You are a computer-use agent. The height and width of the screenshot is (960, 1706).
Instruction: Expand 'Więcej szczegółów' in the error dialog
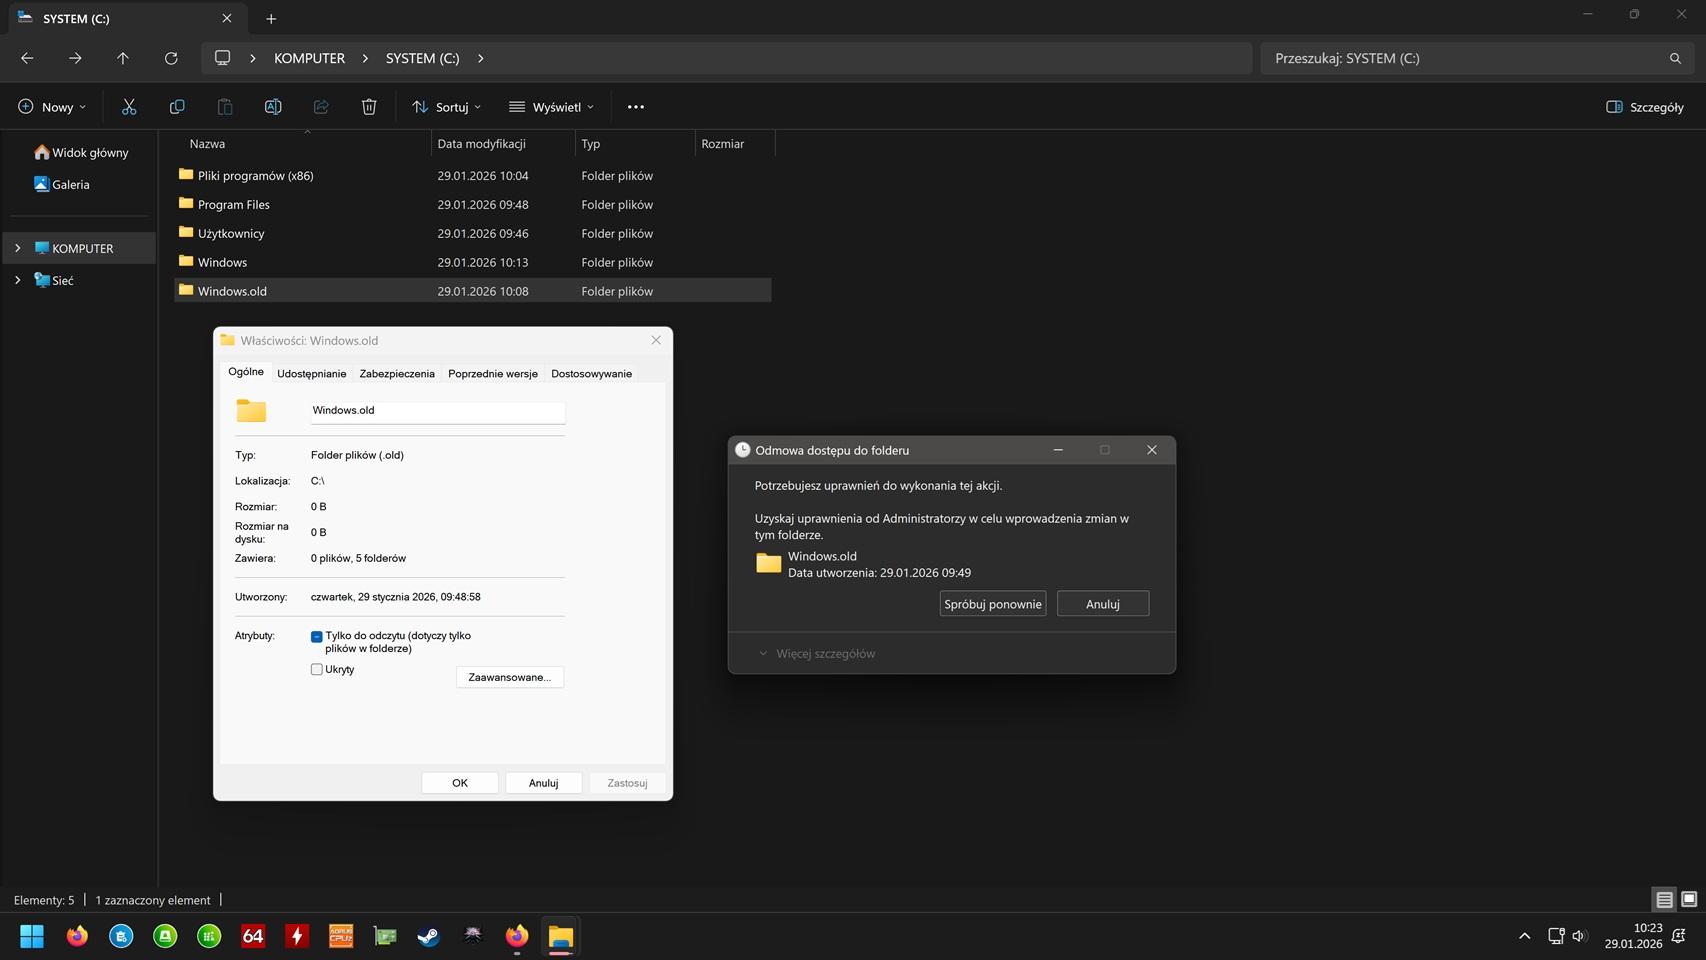click(817, 654)
